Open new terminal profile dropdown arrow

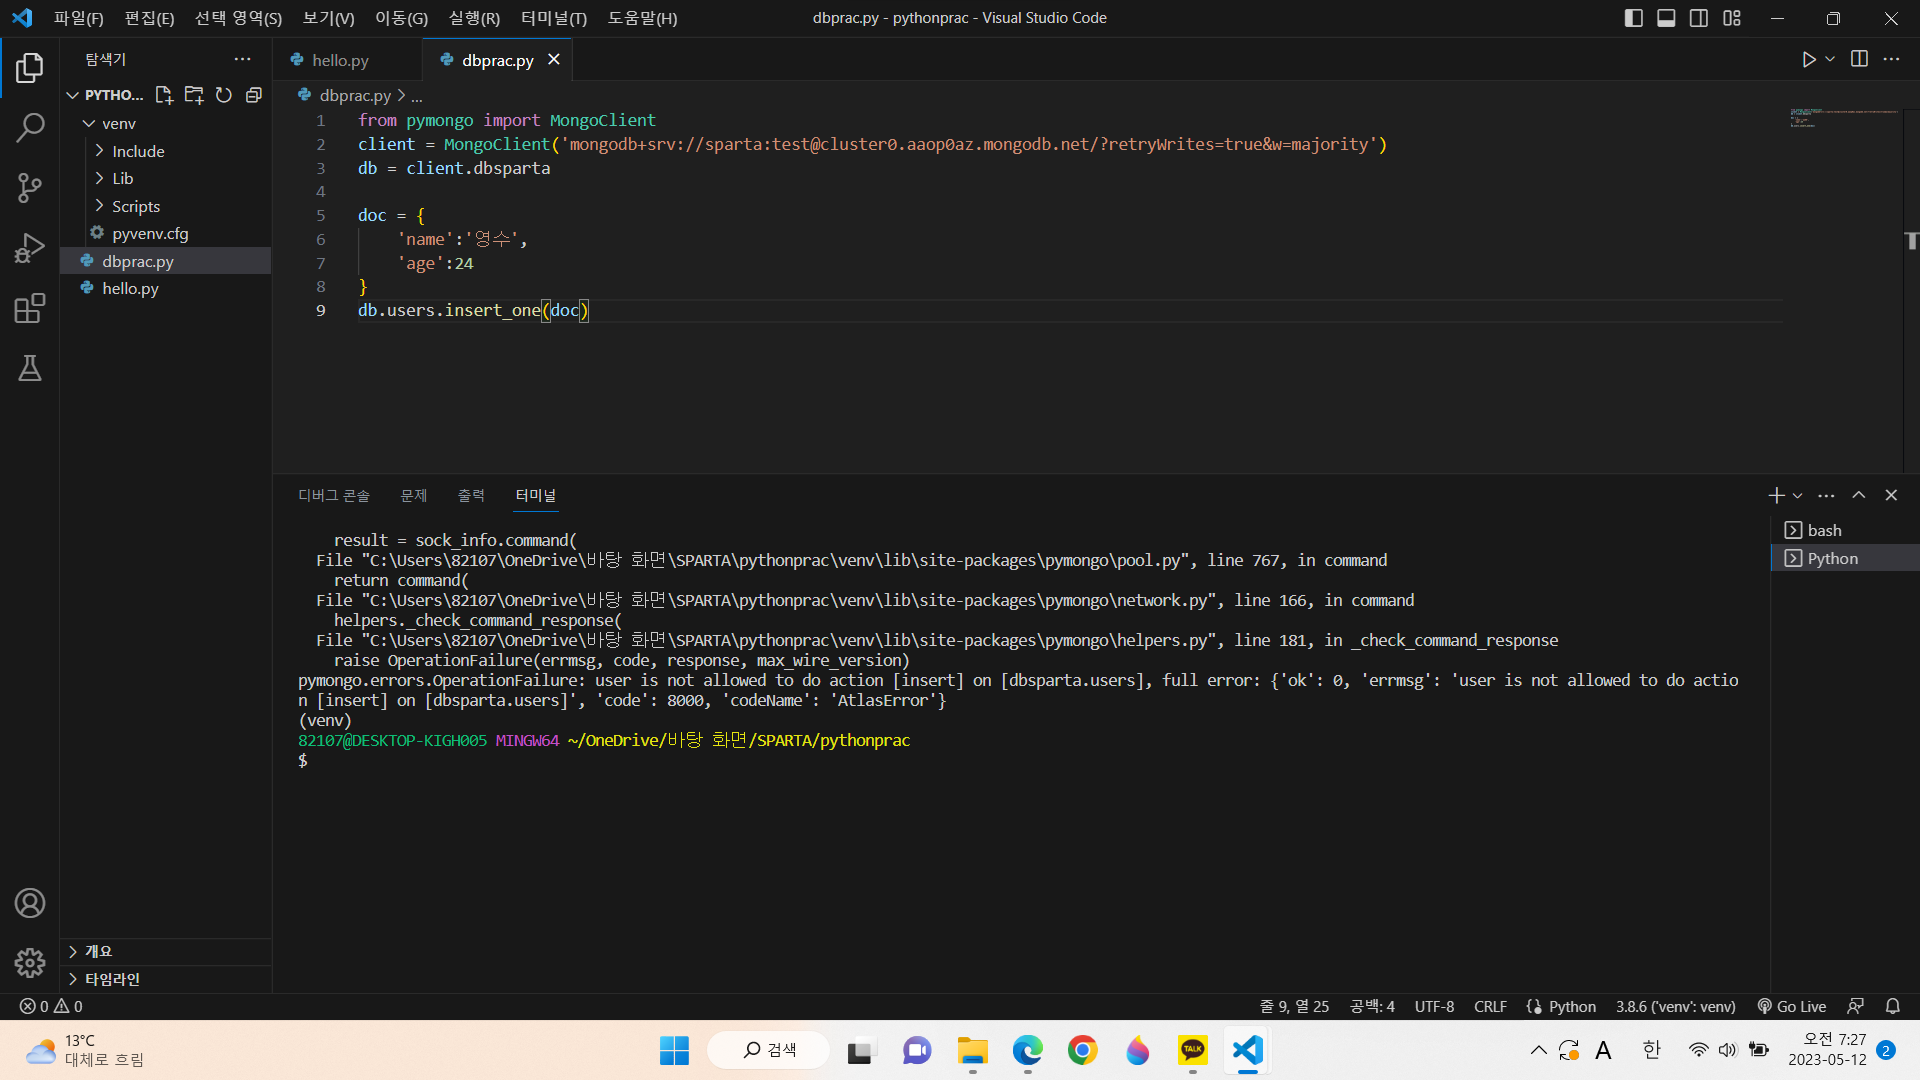pyautogui.click(x=1797, y=495)
